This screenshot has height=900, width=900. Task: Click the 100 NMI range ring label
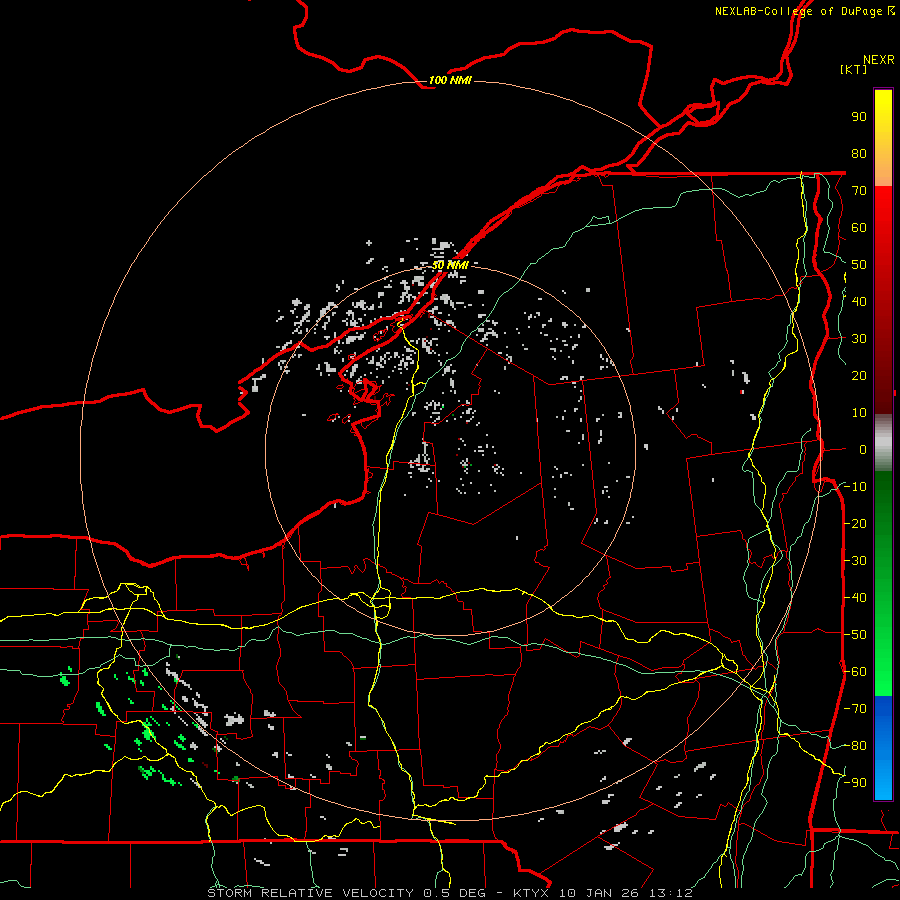(x=450, y=80)
